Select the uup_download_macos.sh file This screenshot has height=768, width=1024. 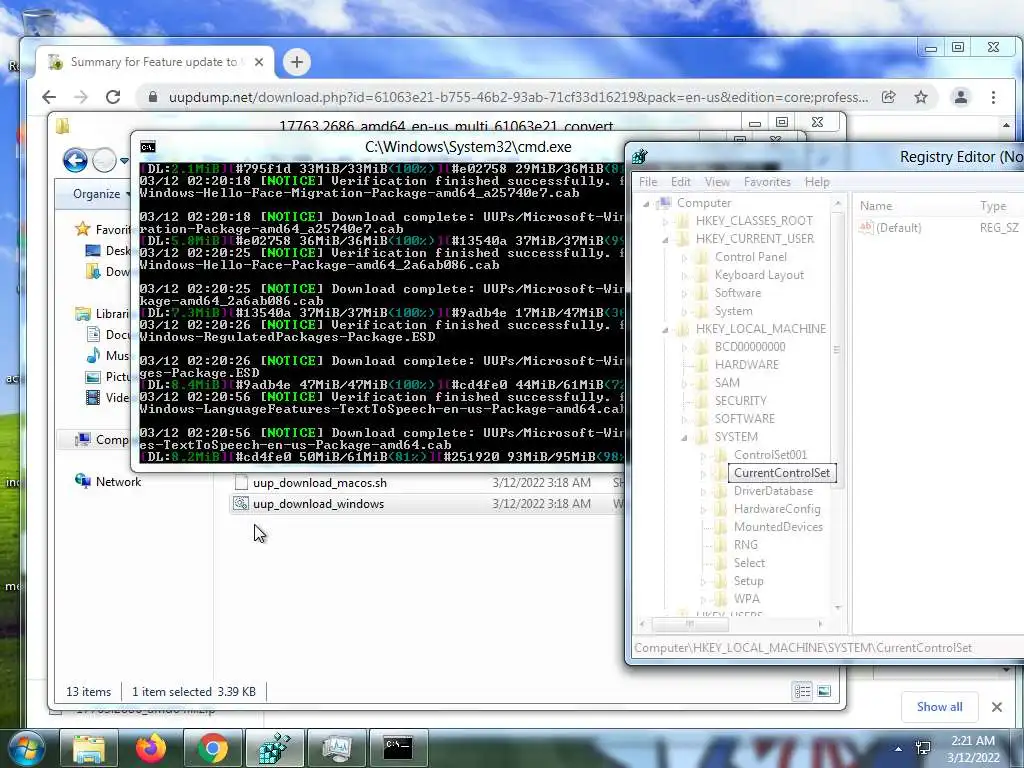click(319, 483)
